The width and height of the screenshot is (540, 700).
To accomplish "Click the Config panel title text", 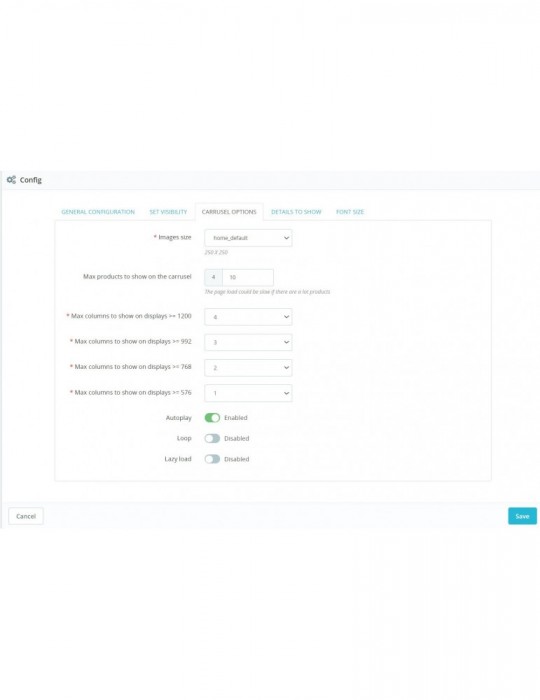I will (30, 180).
